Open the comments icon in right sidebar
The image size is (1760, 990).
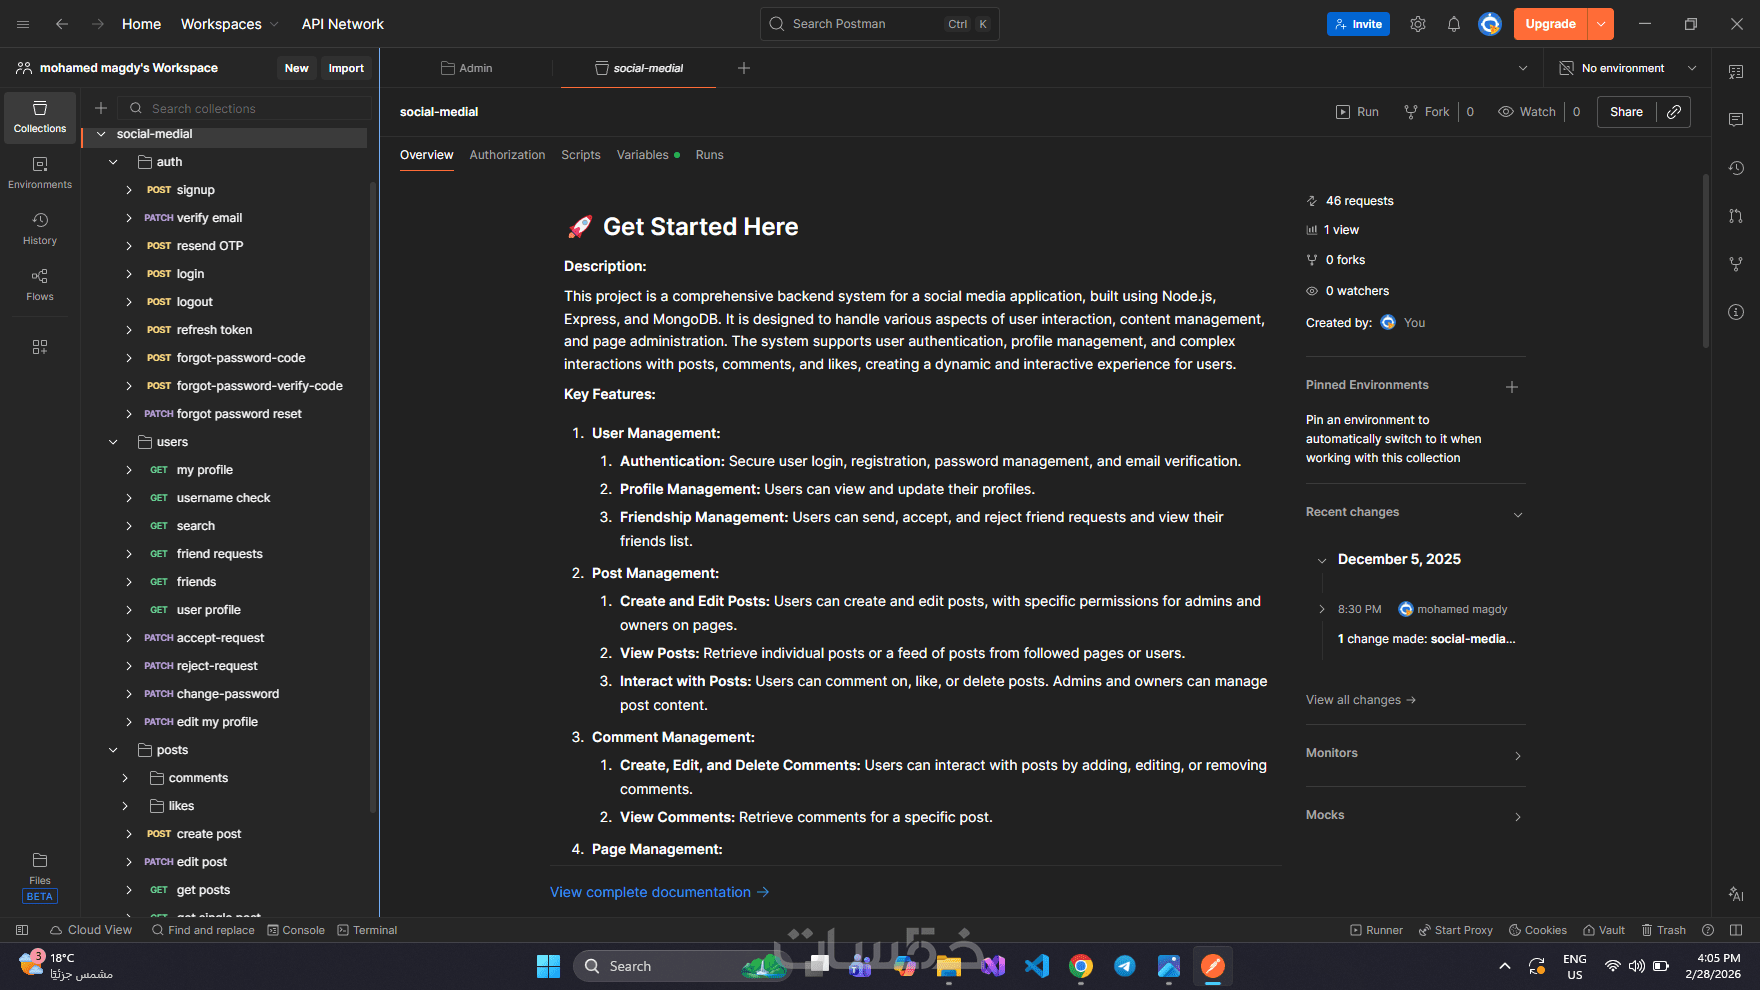[1736, 120]
